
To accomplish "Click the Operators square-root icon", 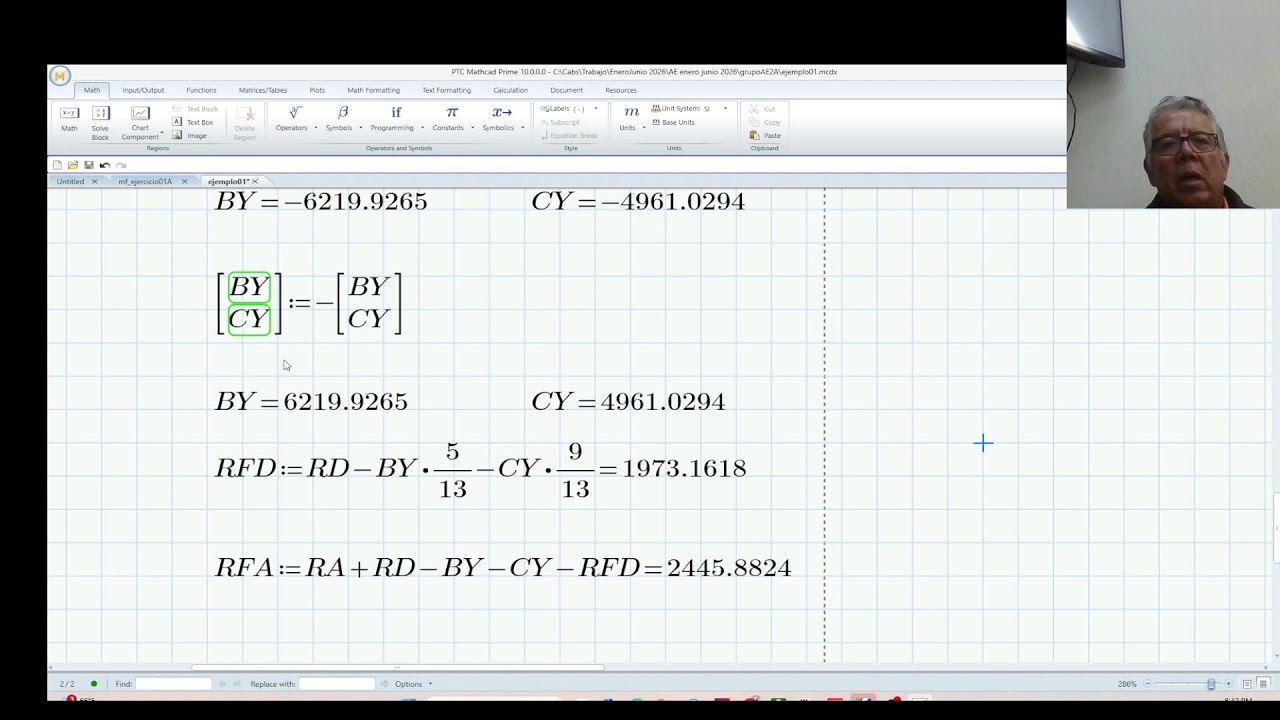I will click(294, 112).
